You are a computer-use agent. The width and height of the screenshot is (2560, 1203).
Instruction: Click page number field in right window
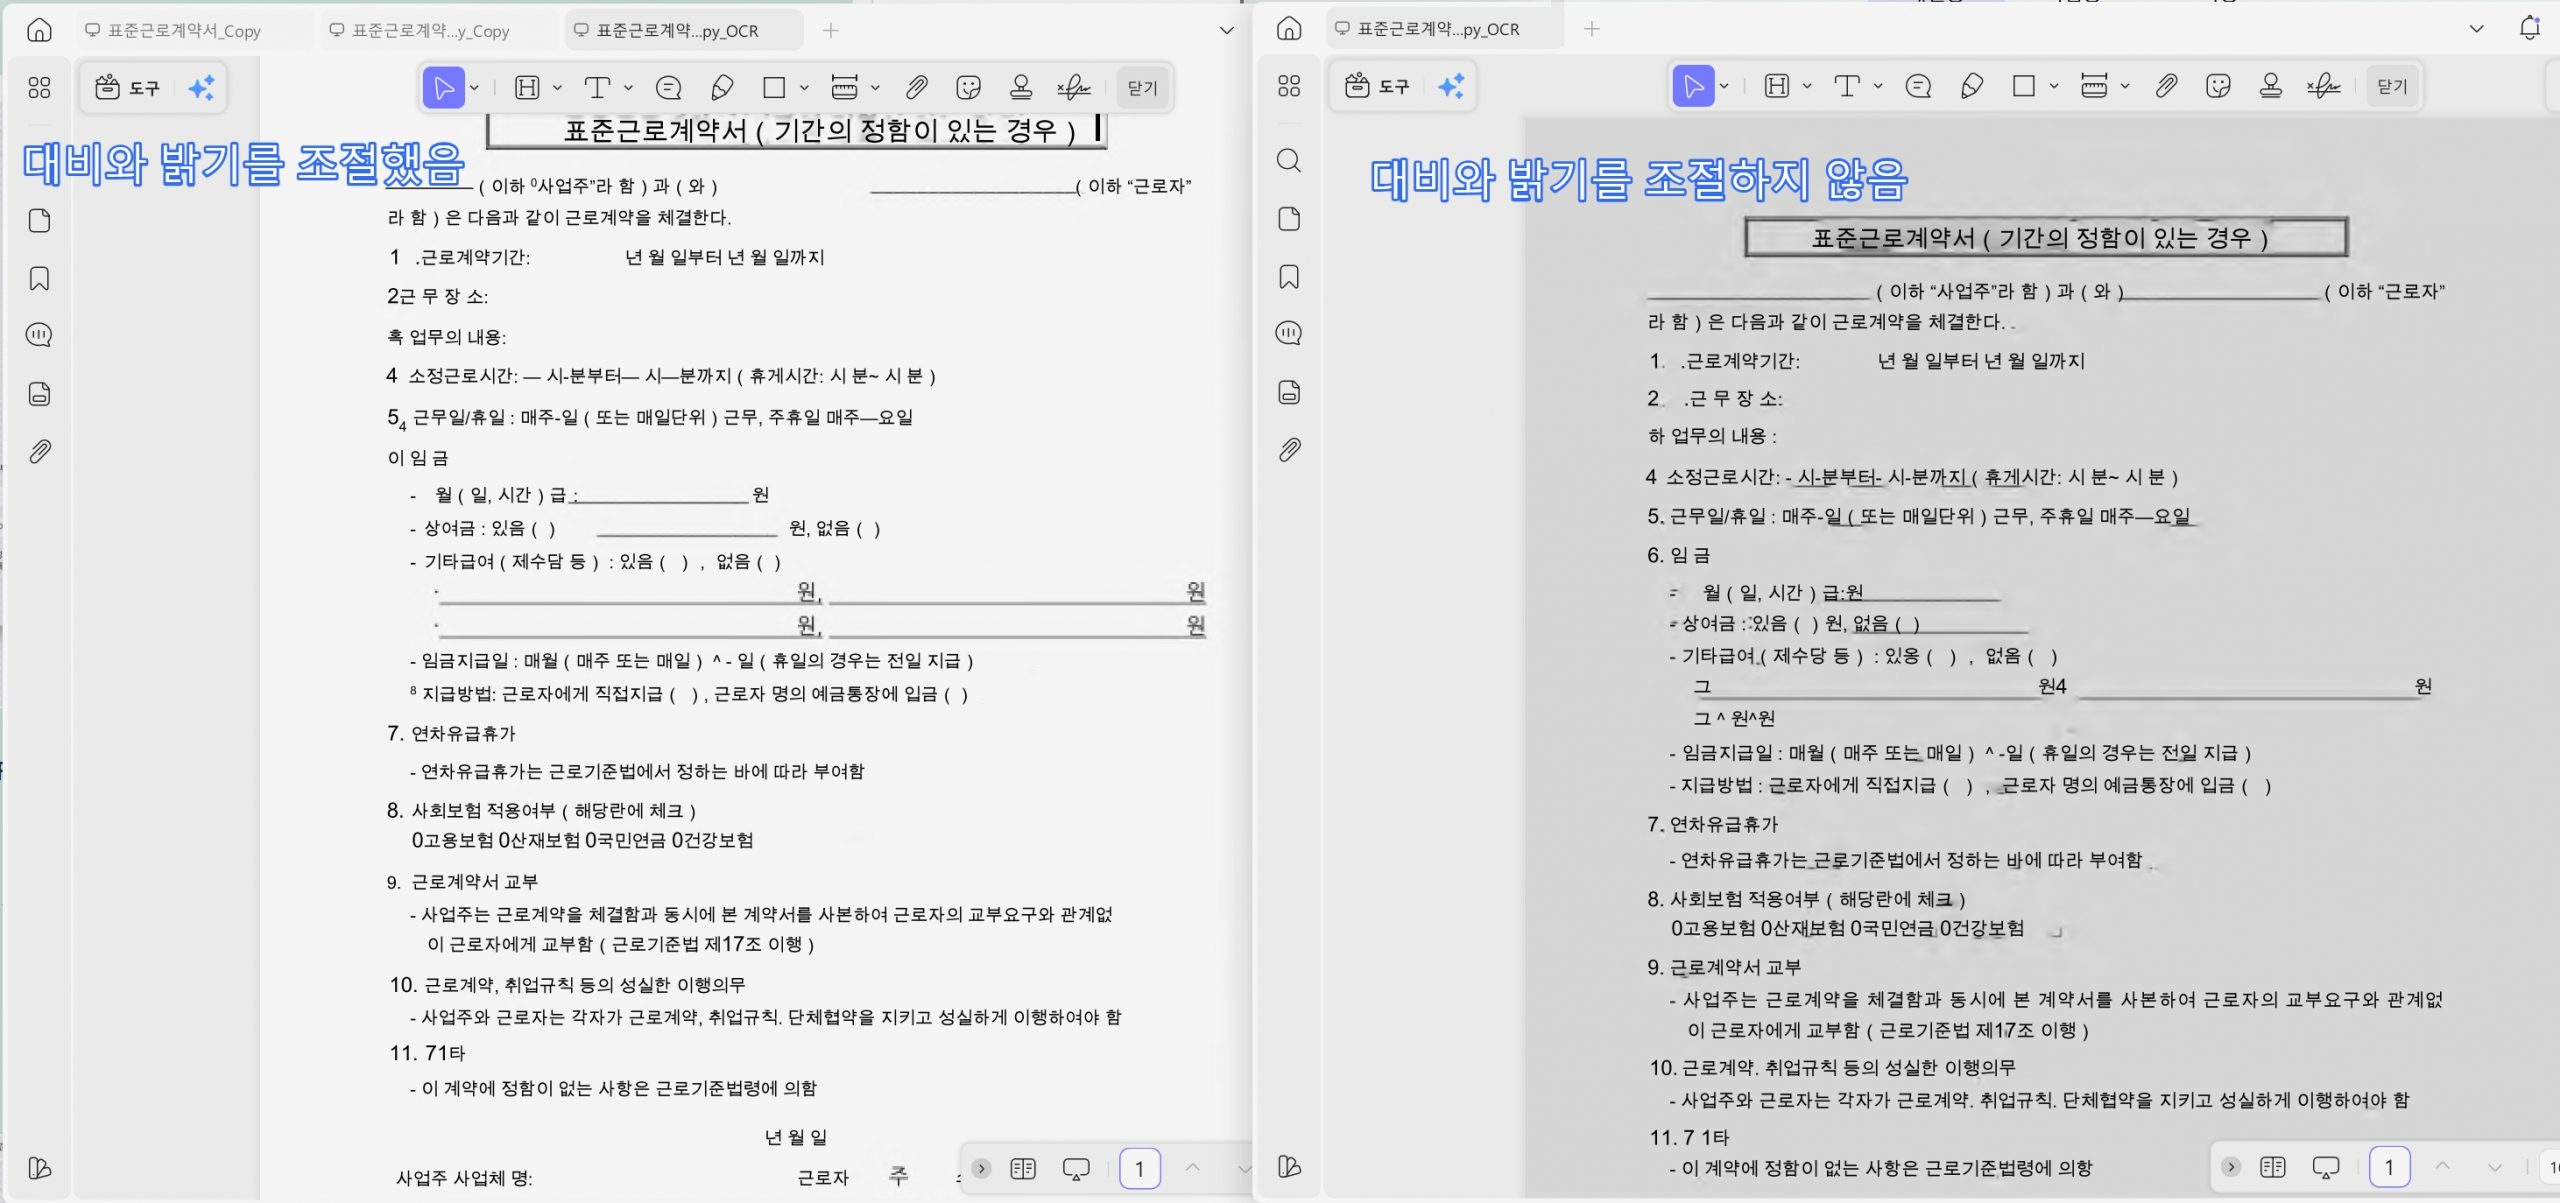[2390, 1167]
